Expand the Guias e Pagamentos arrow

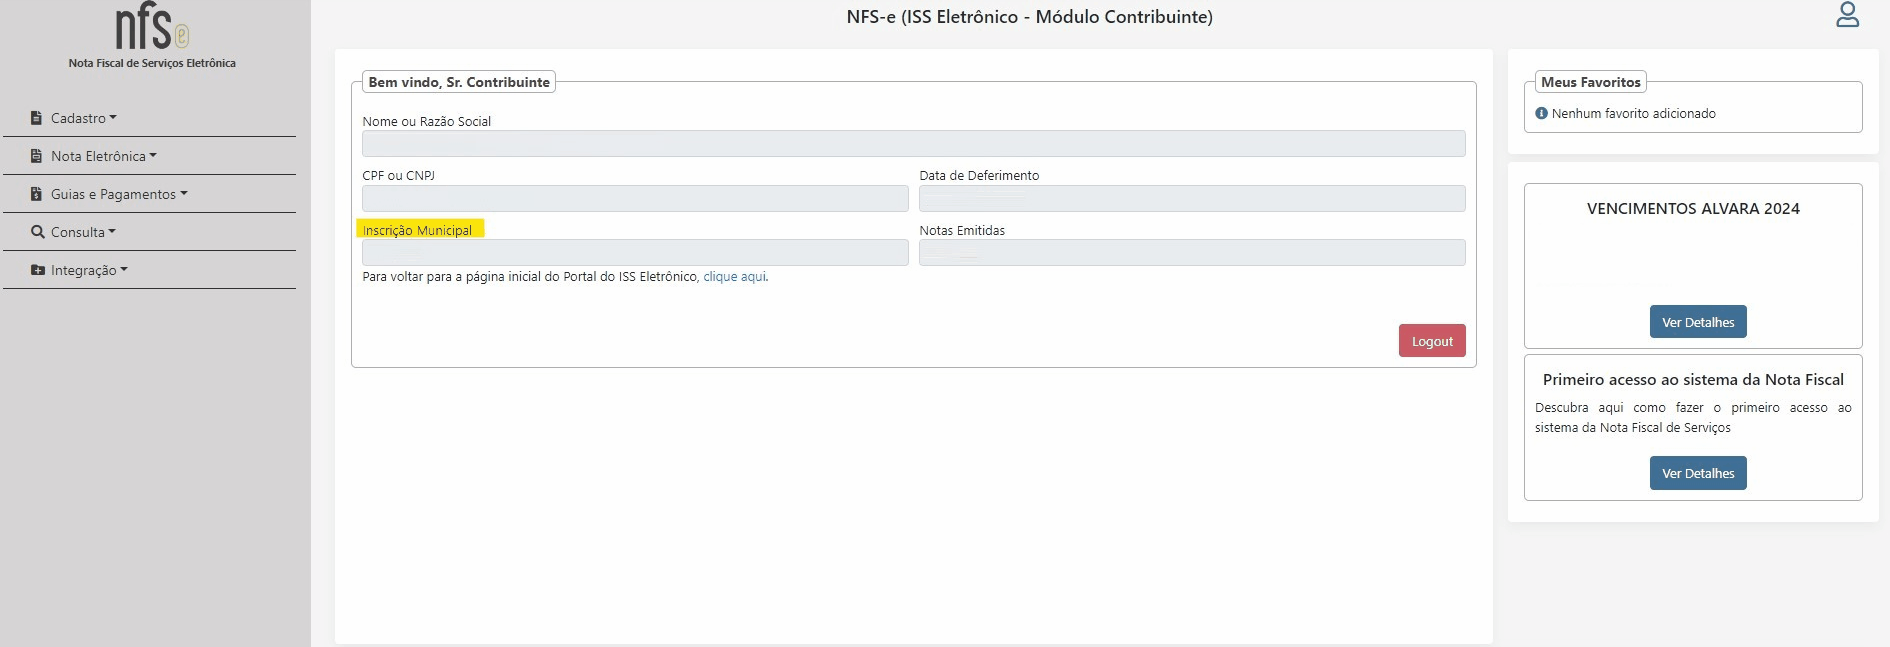coord(184,194)
